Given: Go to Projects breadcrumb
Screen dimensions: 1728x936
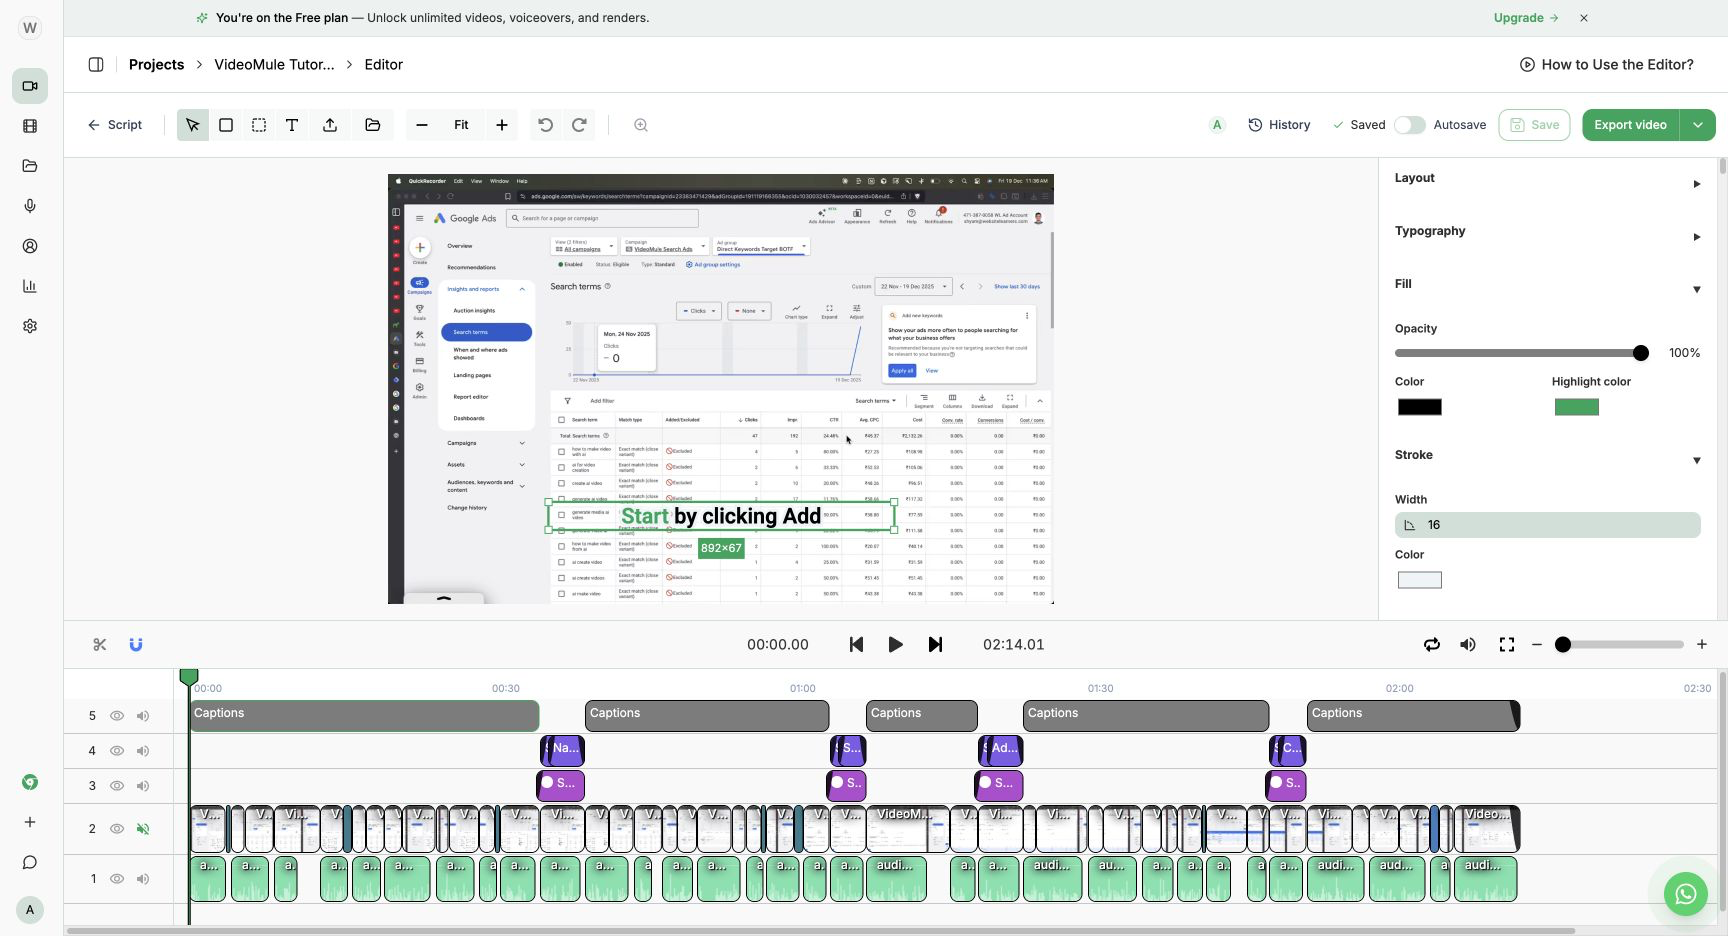Looking at the screenshot, I should pyautogui.click(x=156, y=64).
